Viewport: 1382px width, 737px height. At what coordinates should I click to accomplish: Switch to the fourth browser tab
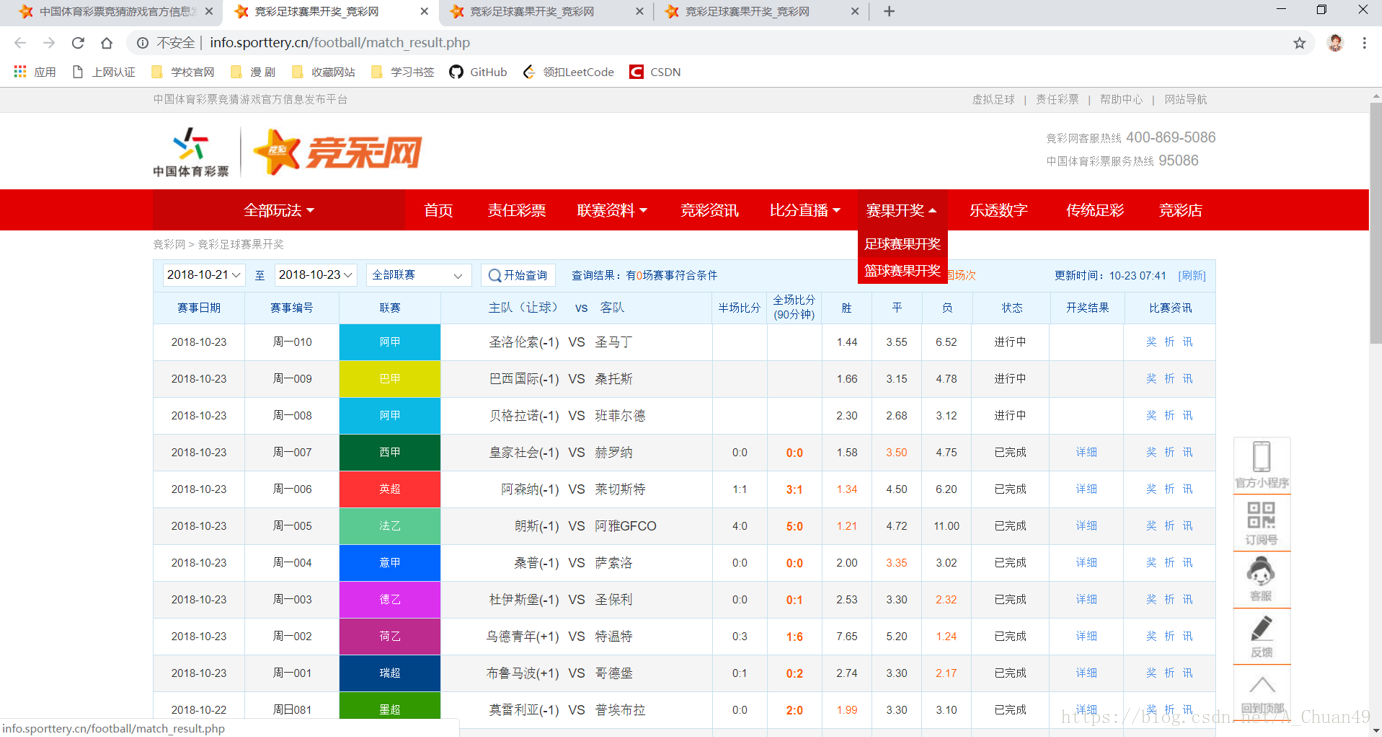coord(760,12)
